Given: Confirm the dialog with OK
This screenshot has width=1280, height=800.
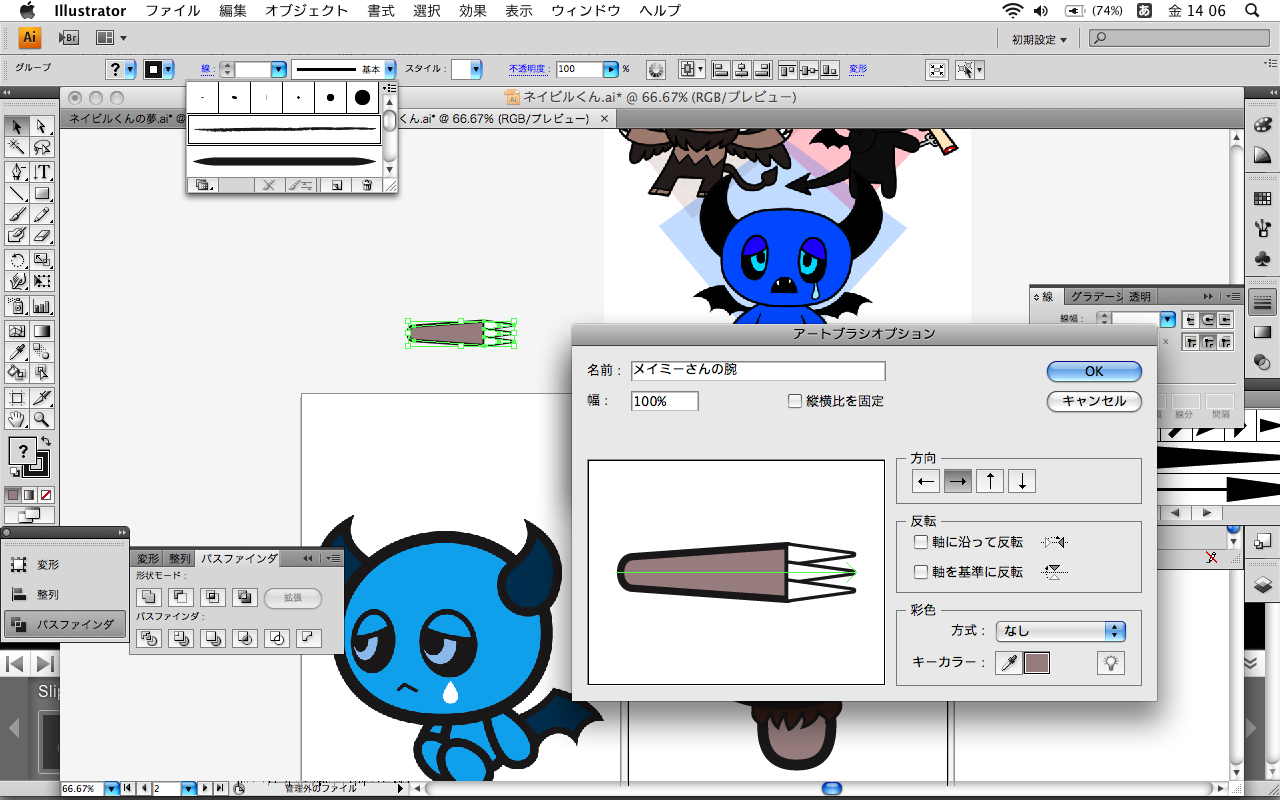Looking at the screenshot, I should click(1094, 371).
